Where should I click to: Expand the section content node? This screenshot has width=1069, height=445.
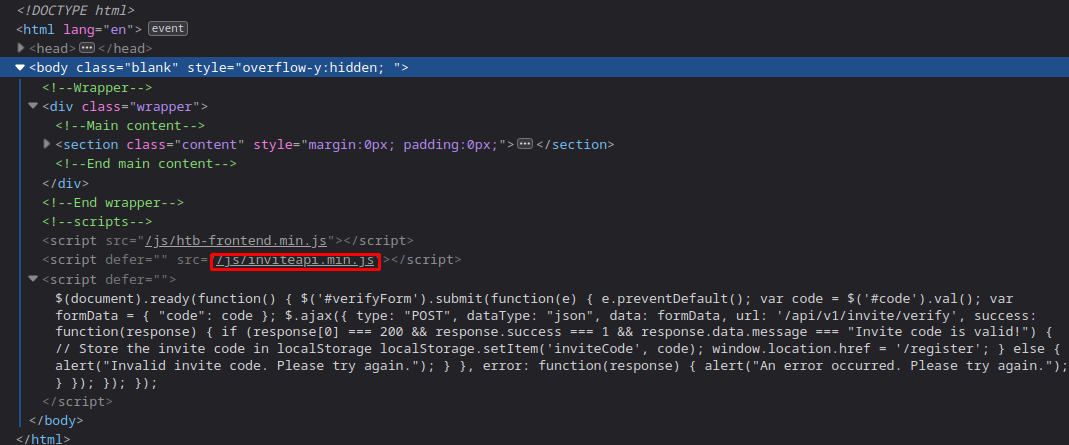coord(46,144)
